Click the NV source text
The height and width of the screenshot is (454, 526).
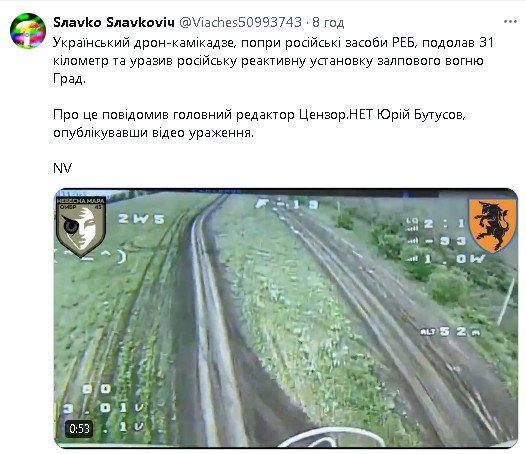click(x=62, y=168)
